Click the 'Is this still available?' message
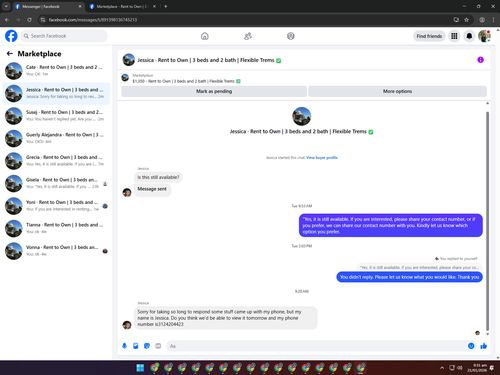 (158, 177)
